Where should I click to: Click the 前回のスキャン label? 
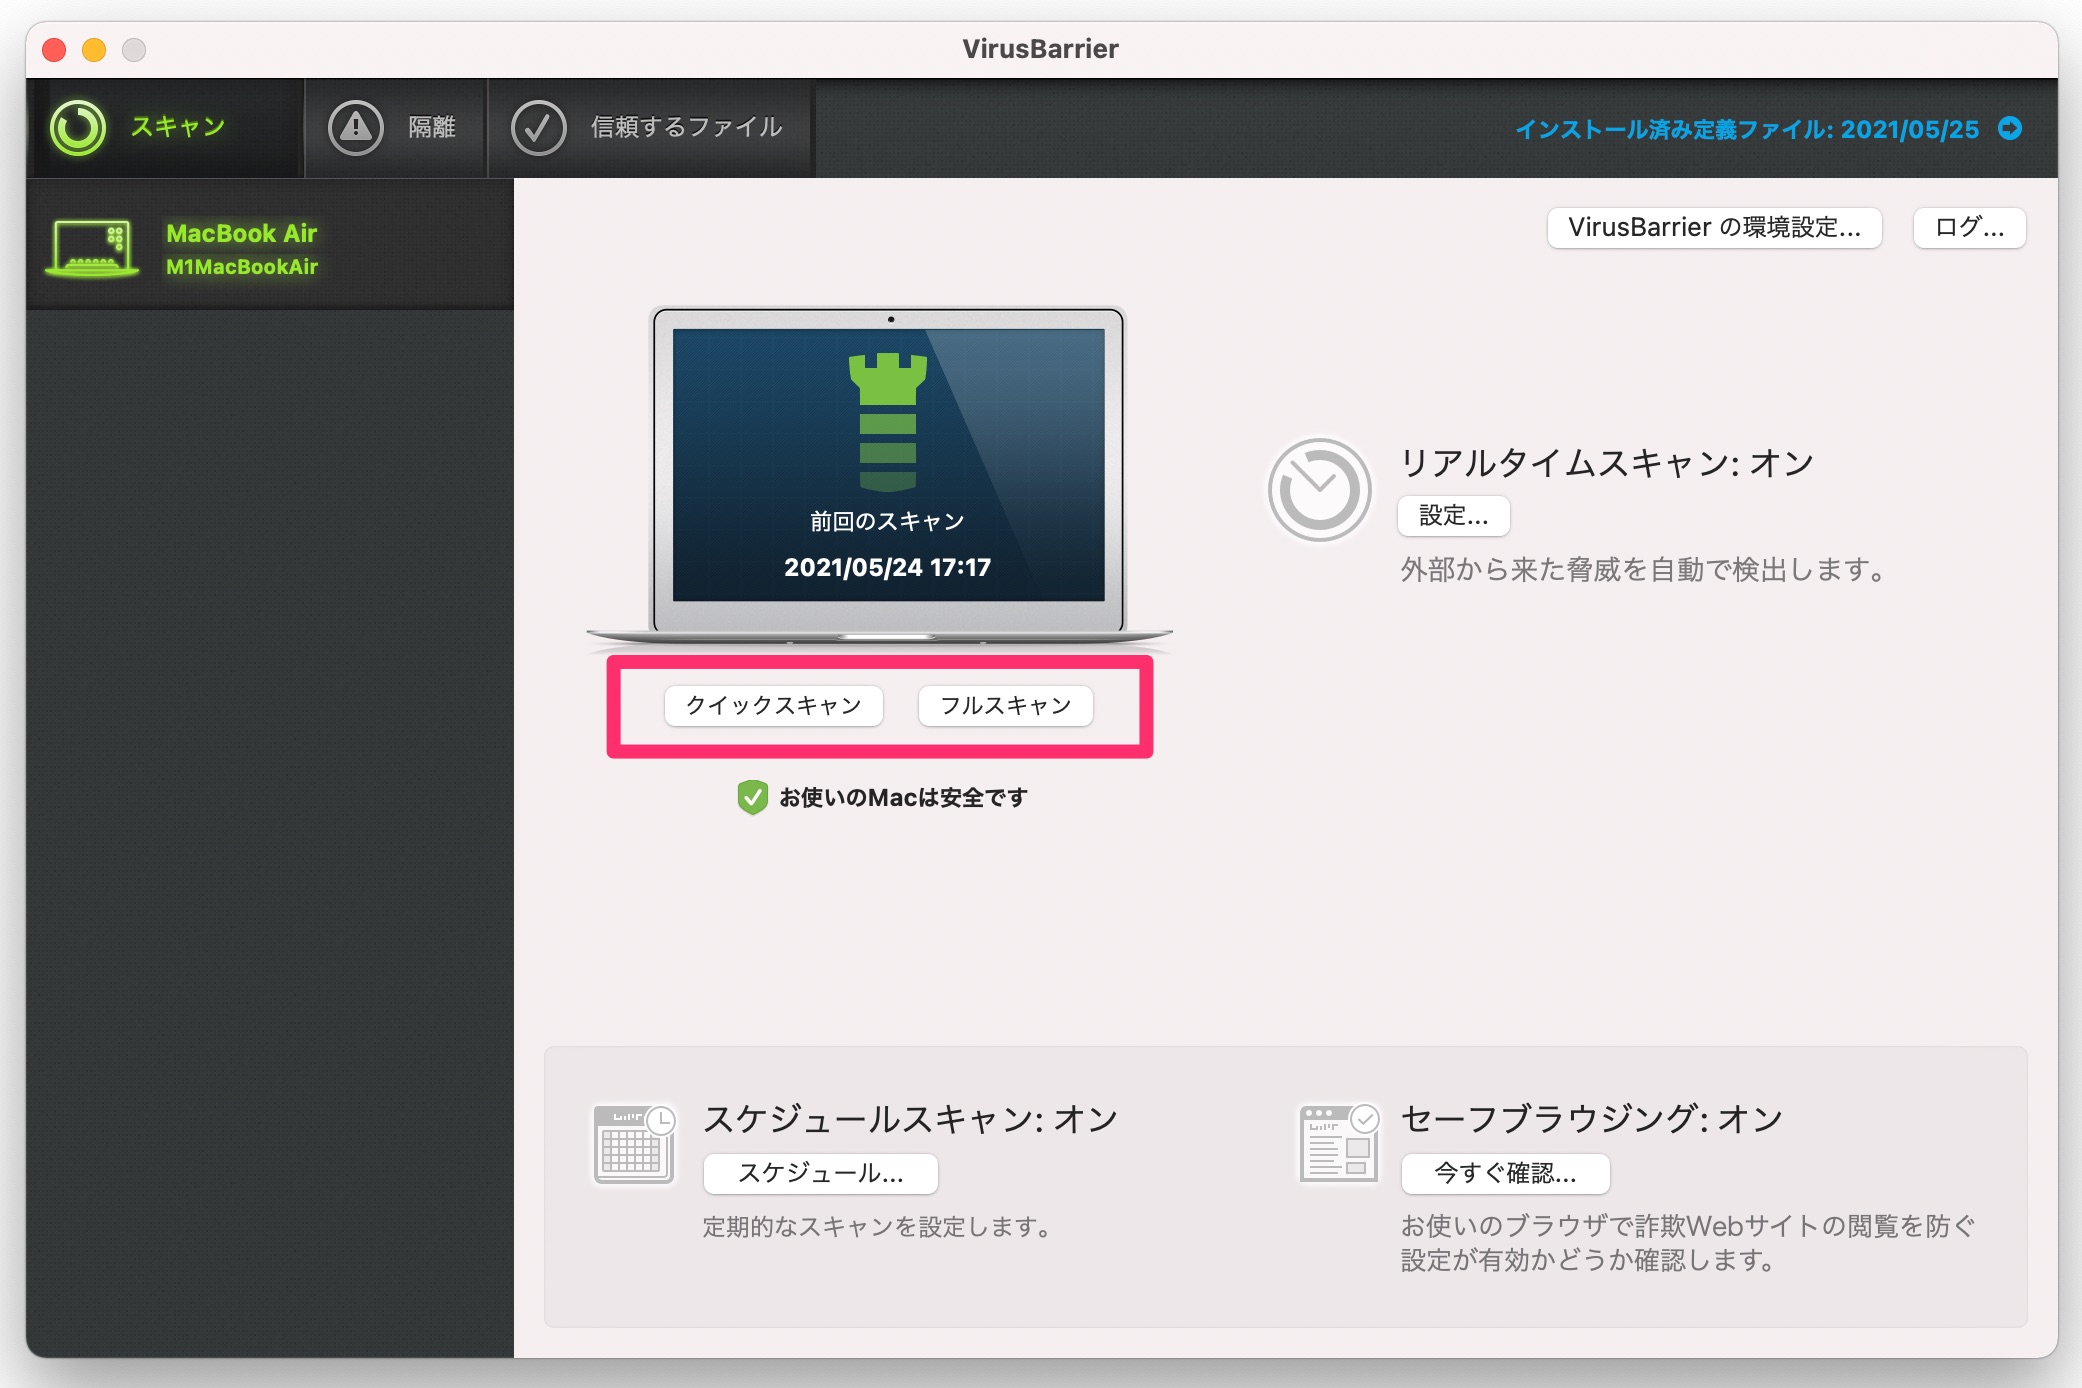point(888,521)
